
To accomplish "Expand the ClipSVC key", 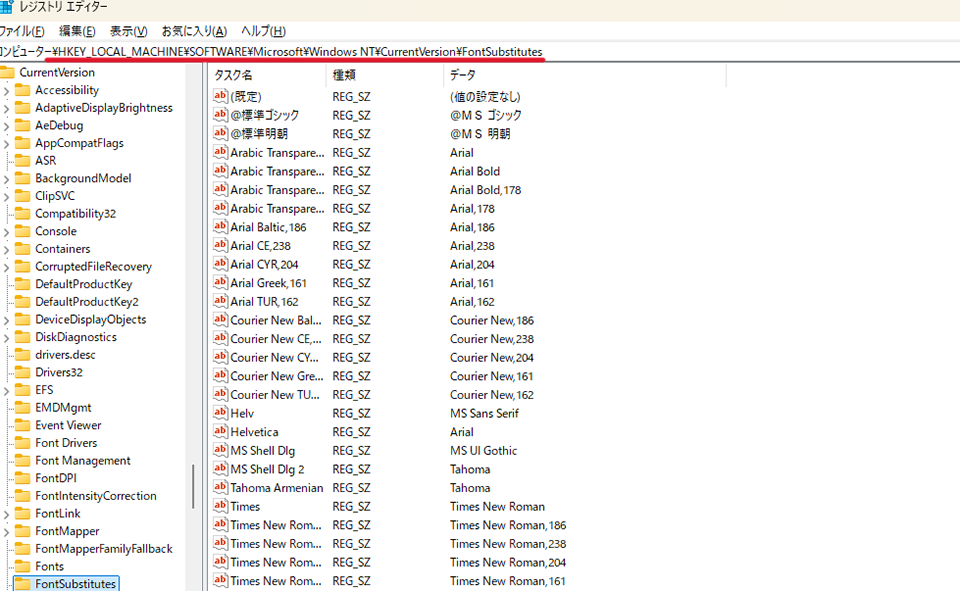I will 6,197.
